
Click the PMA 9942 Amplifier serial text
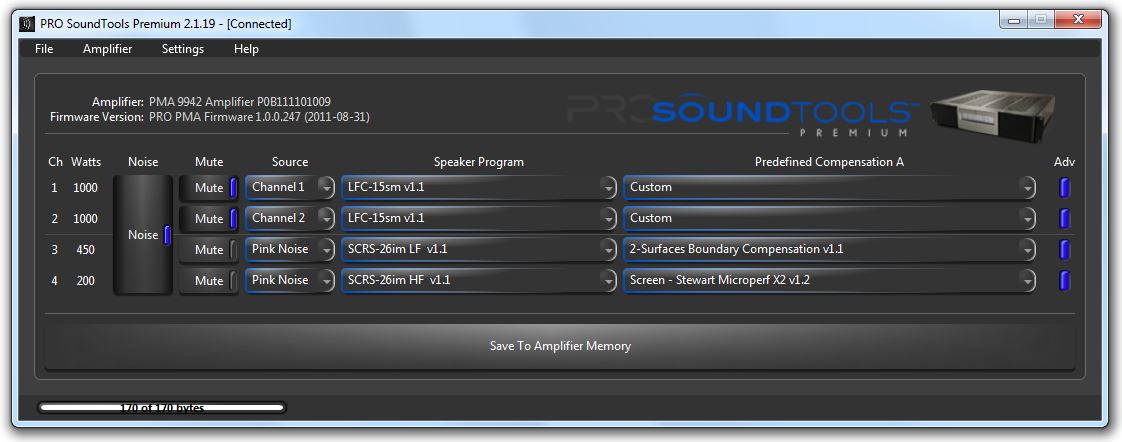click(240, 102)
